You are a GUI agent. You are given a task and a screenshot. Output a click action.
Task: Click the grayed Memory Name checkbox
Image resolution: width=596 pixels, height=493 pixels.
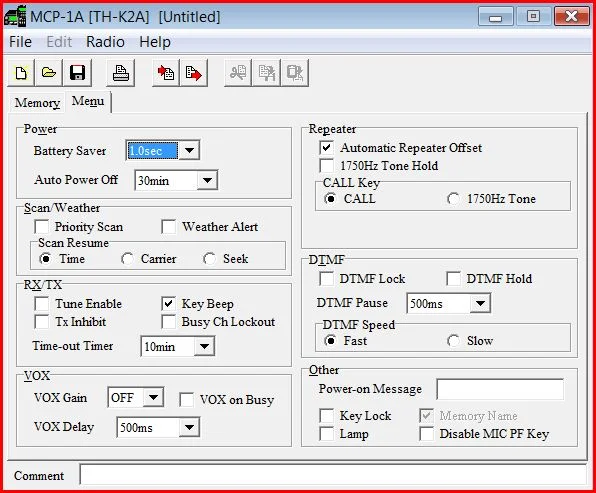426,416
